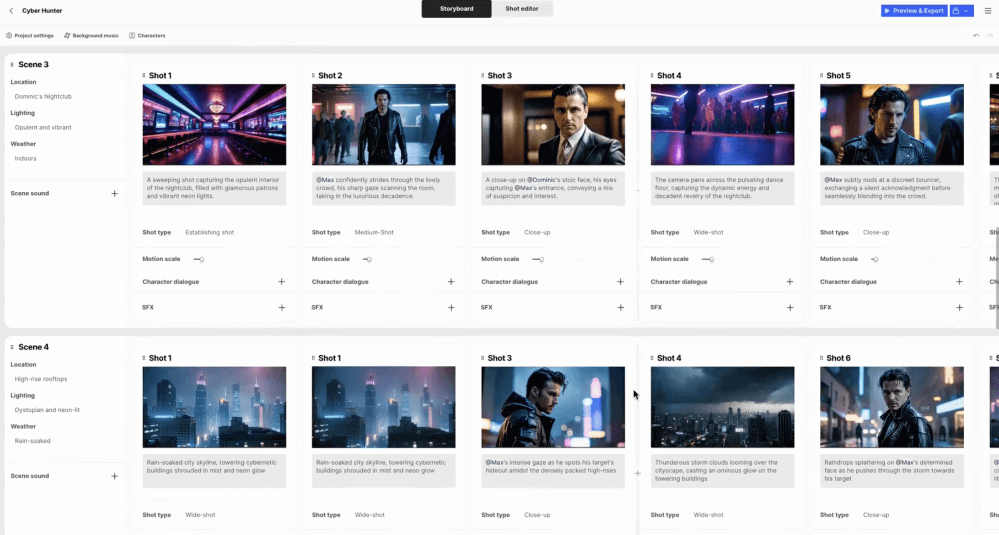
Task: Change Shot type Medium-Shot for Shot 2
Action: (x=374, y=232)
